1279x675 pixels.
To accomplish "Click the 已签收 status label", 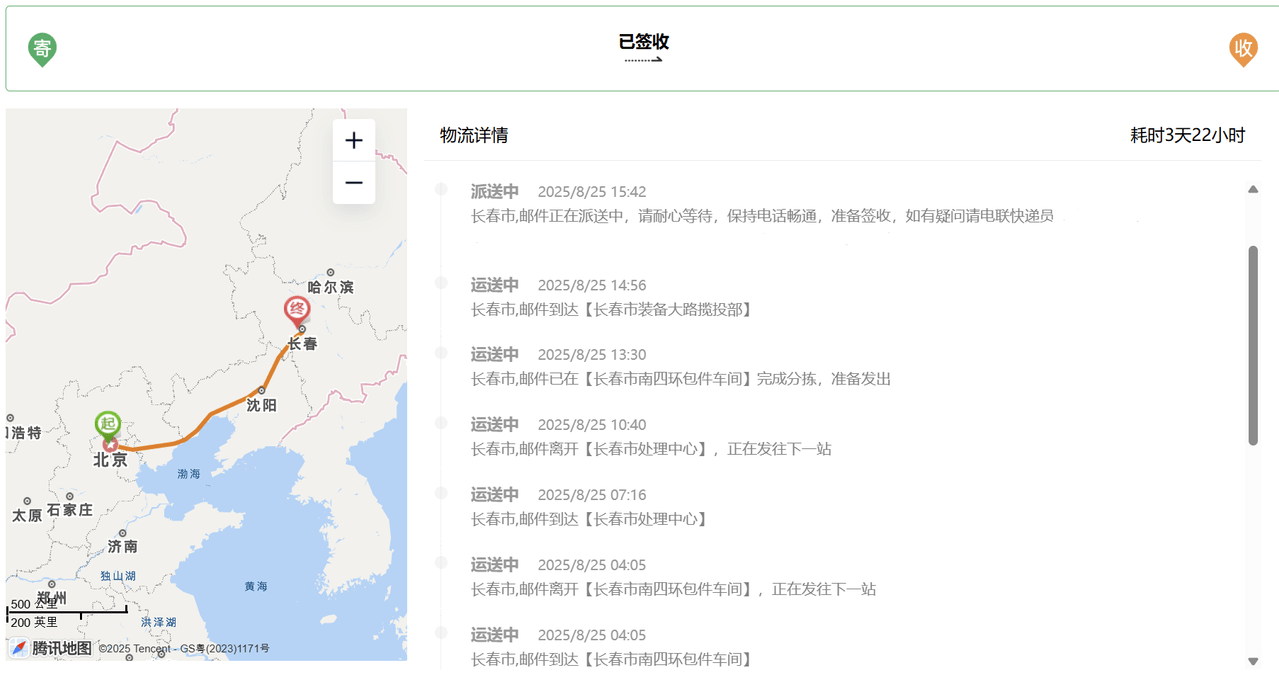I will [x=644, y=41].
